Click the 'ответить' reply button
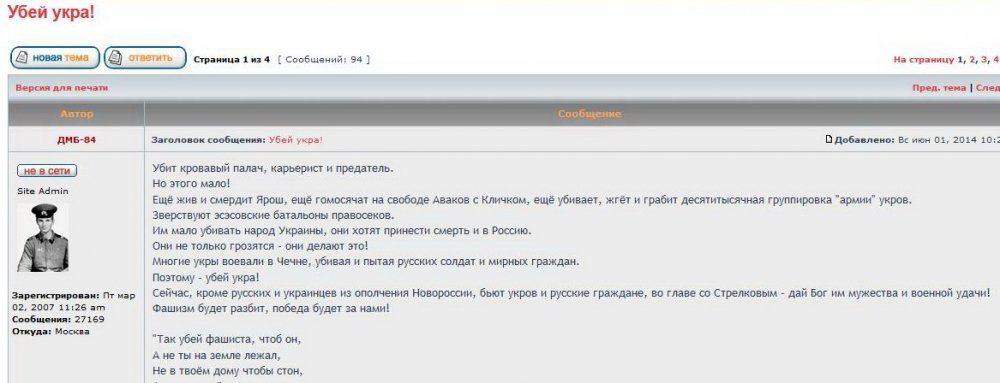This screenshot has height=383, width=1000. 145,58
